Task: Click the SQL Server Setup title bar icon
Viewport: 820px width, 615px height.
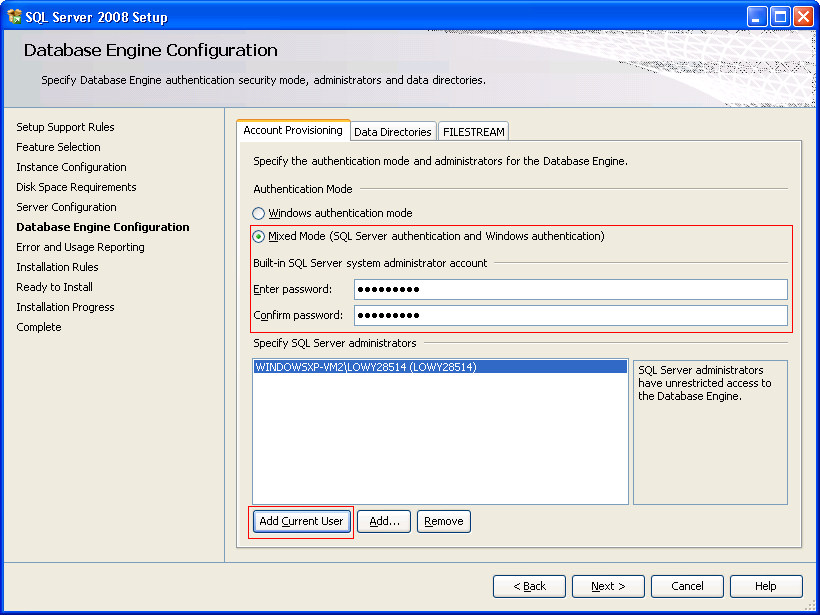Action: (x=15, y=17)
